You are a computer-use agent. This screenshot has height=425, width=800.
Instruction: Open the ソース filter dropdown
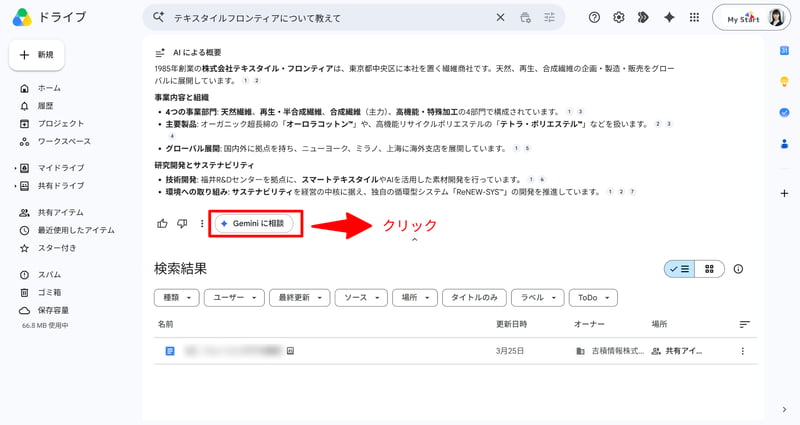pos(361,297)
